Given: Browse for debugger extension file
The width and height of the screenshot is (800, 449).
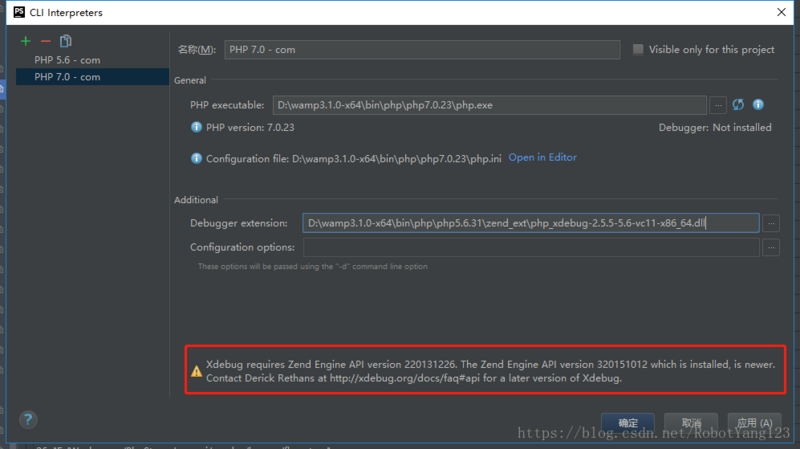Looking at the screenshot, I should coord(771,223).
